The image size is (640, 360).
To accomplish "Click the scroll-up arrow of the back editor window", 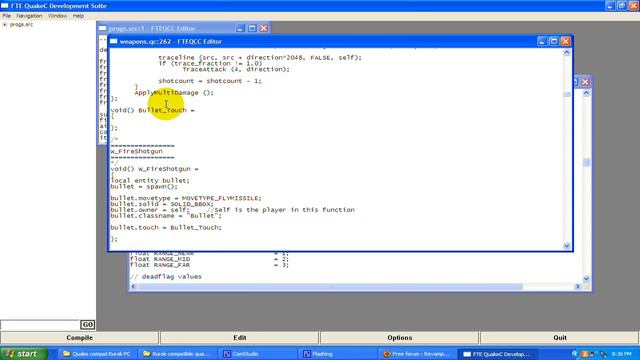I will click(x=586, y=93).
